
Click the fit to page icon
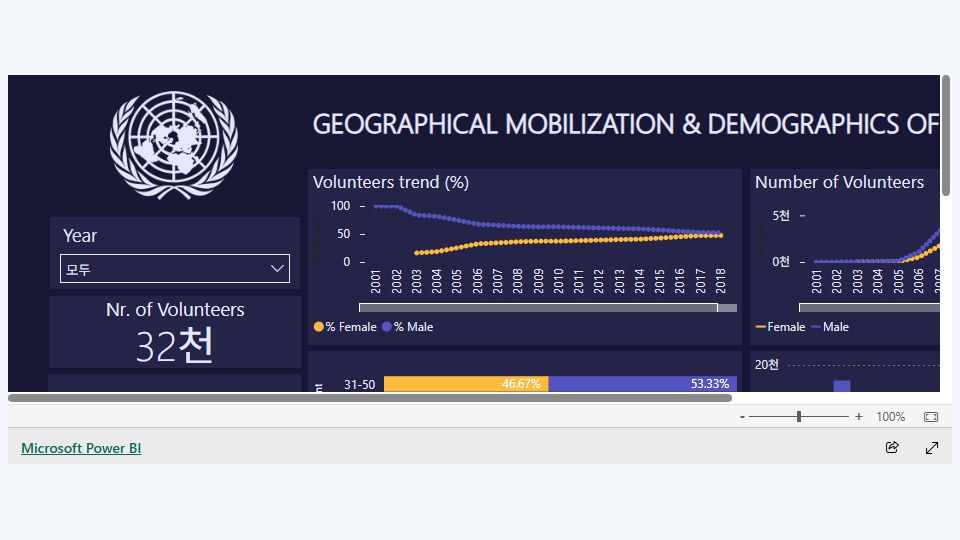[x=931, y=417]
